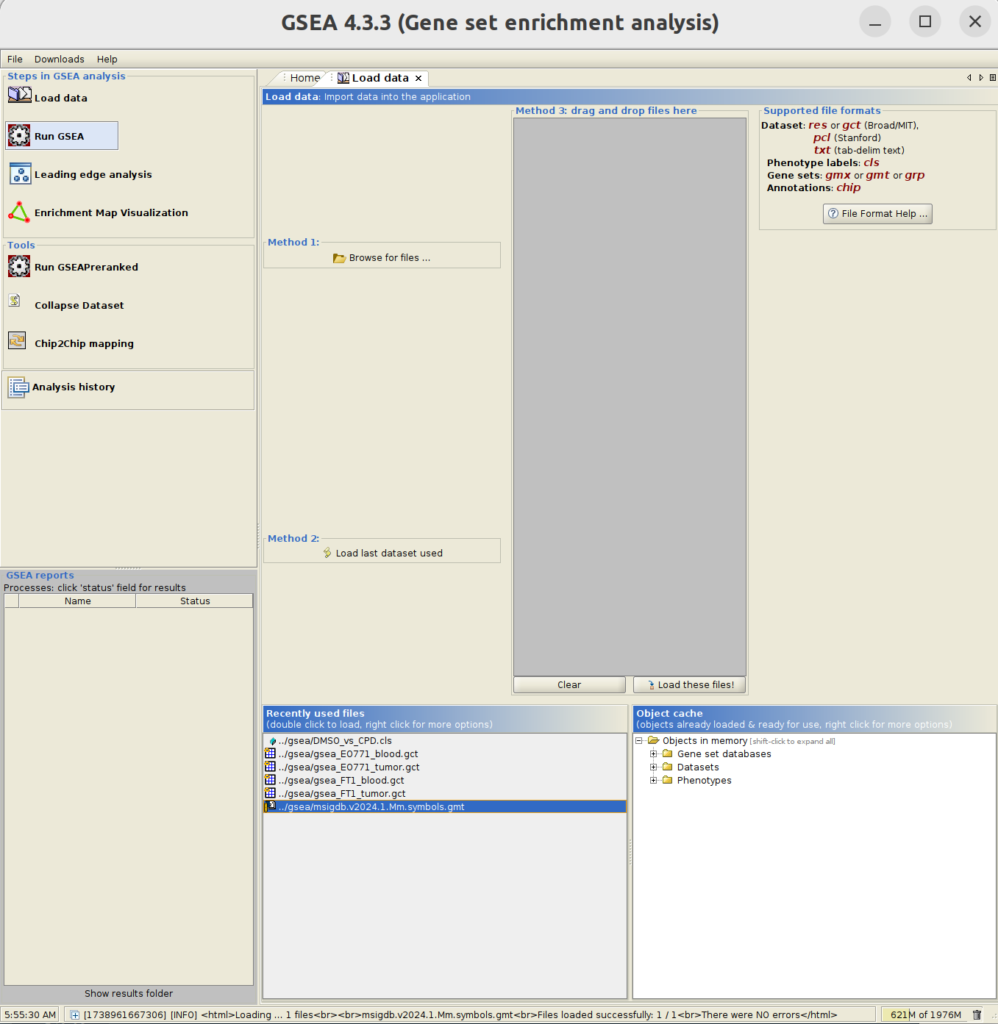Image resolution: width=998 pixels, height=1024 pixels.
Task: Select the Load data tab
Action: coord(379,78)
